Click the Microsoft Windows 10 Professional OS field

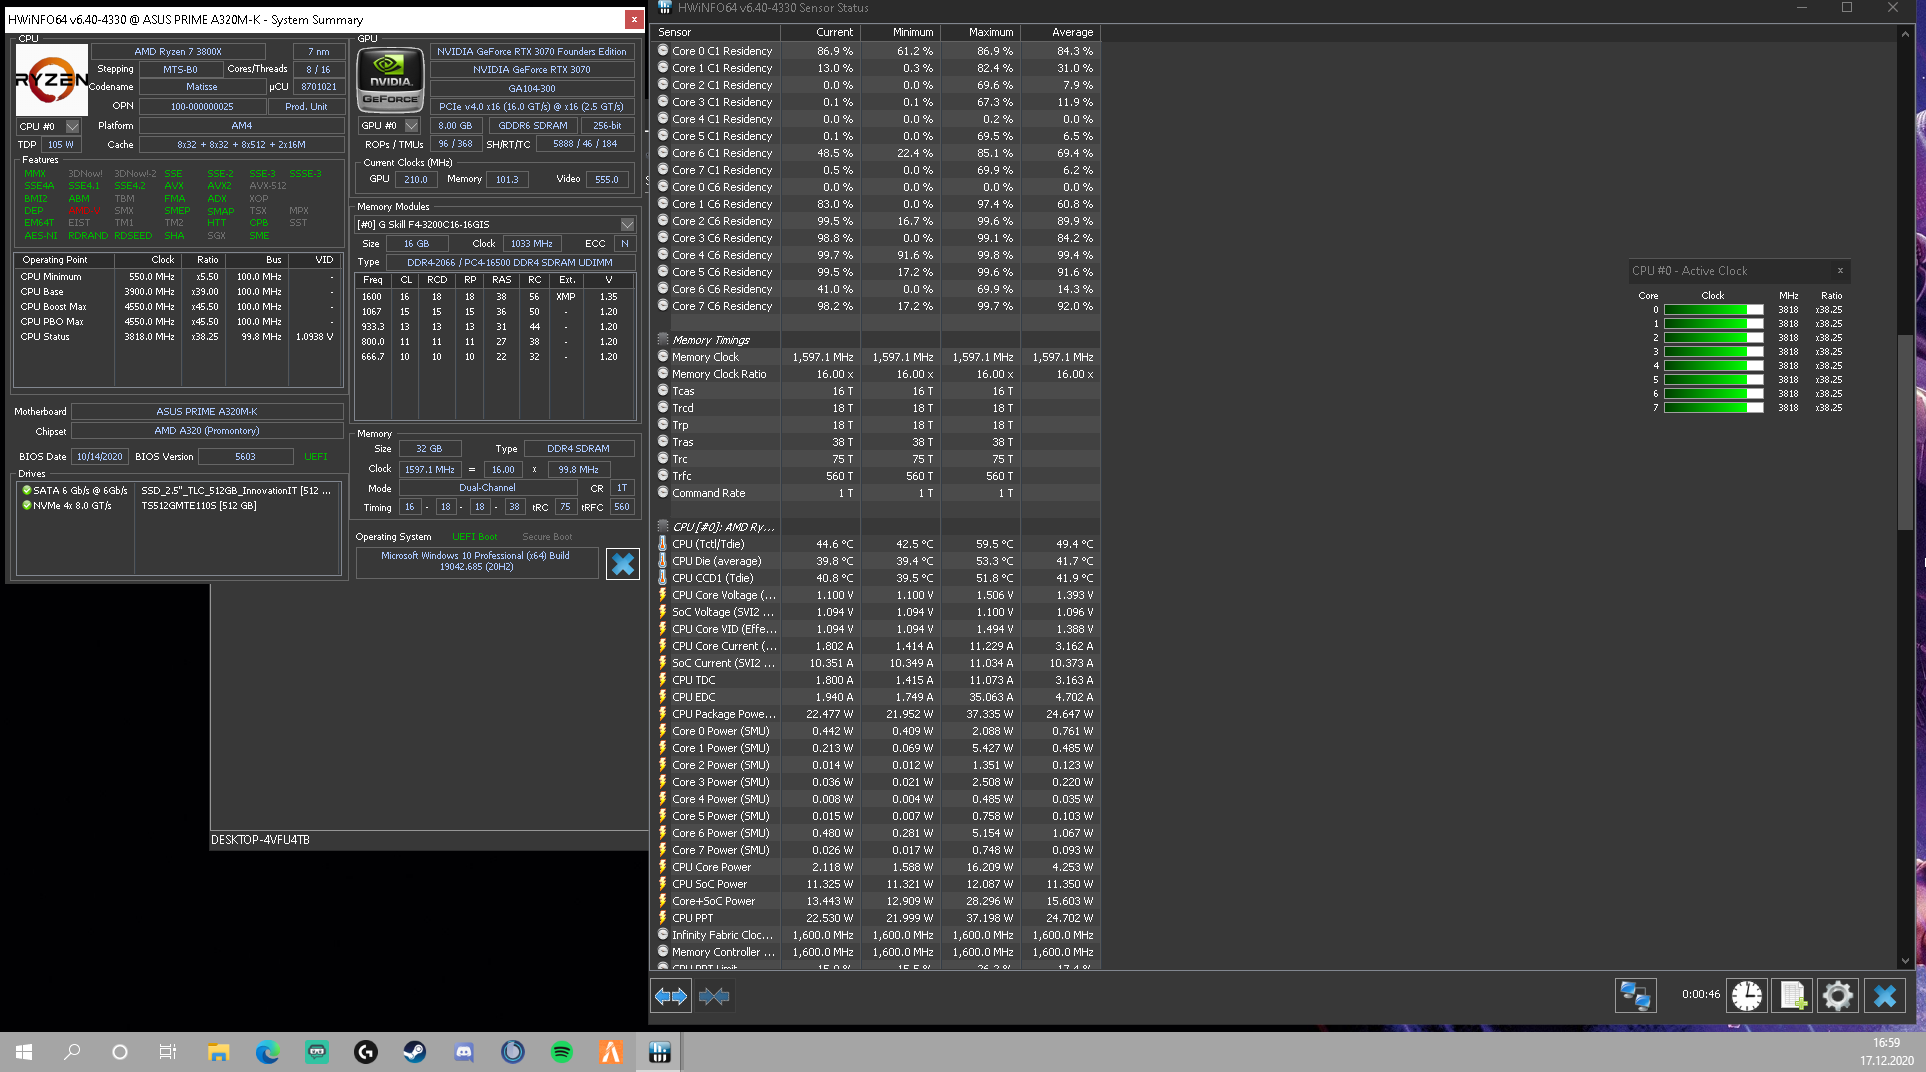(x=476, y=562)
